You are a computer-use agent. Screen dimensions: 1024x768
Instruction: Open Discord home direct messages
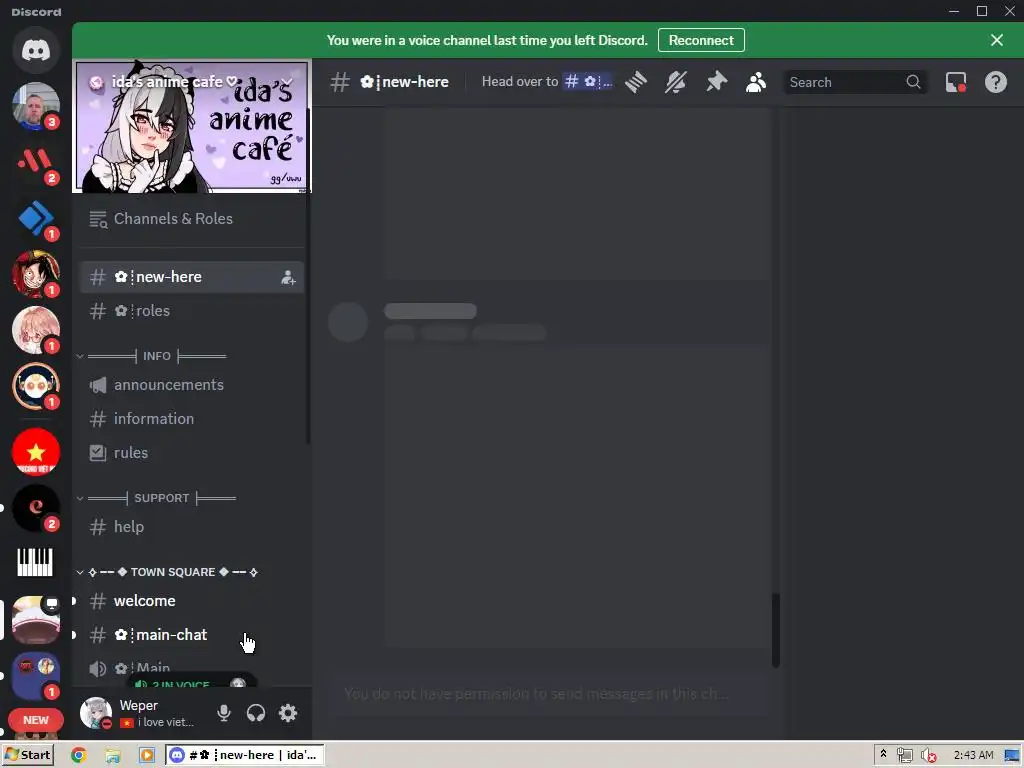pos(36,50)
